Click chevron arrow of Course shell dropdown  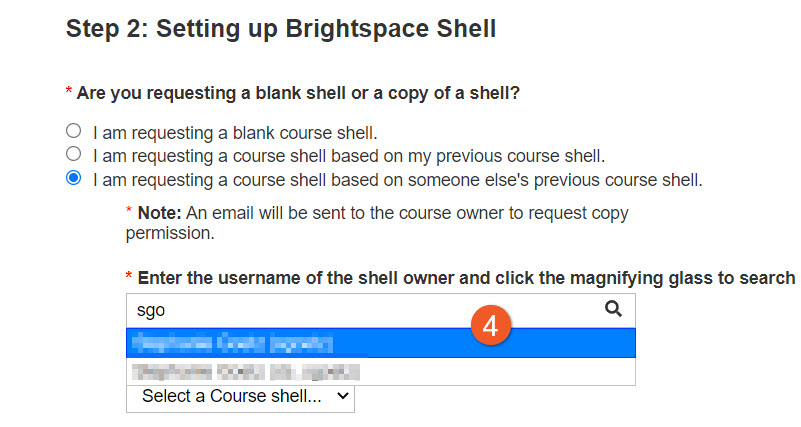pos(343,396)
